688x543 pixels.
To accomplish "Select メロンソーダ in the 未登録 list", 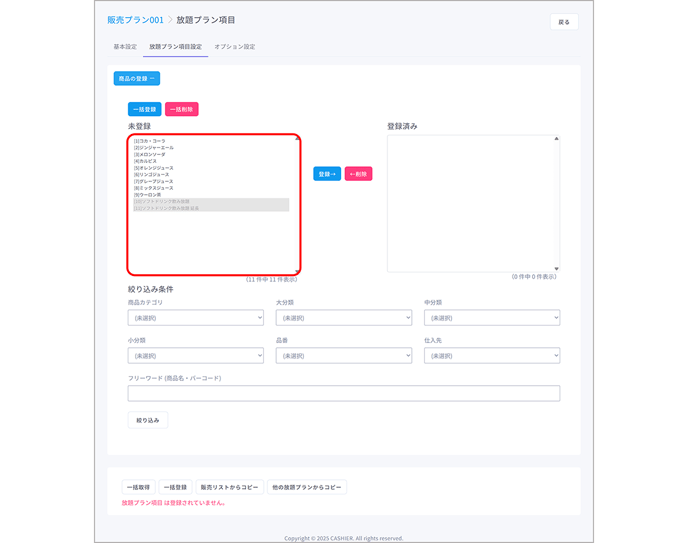I will click(211, 154).
